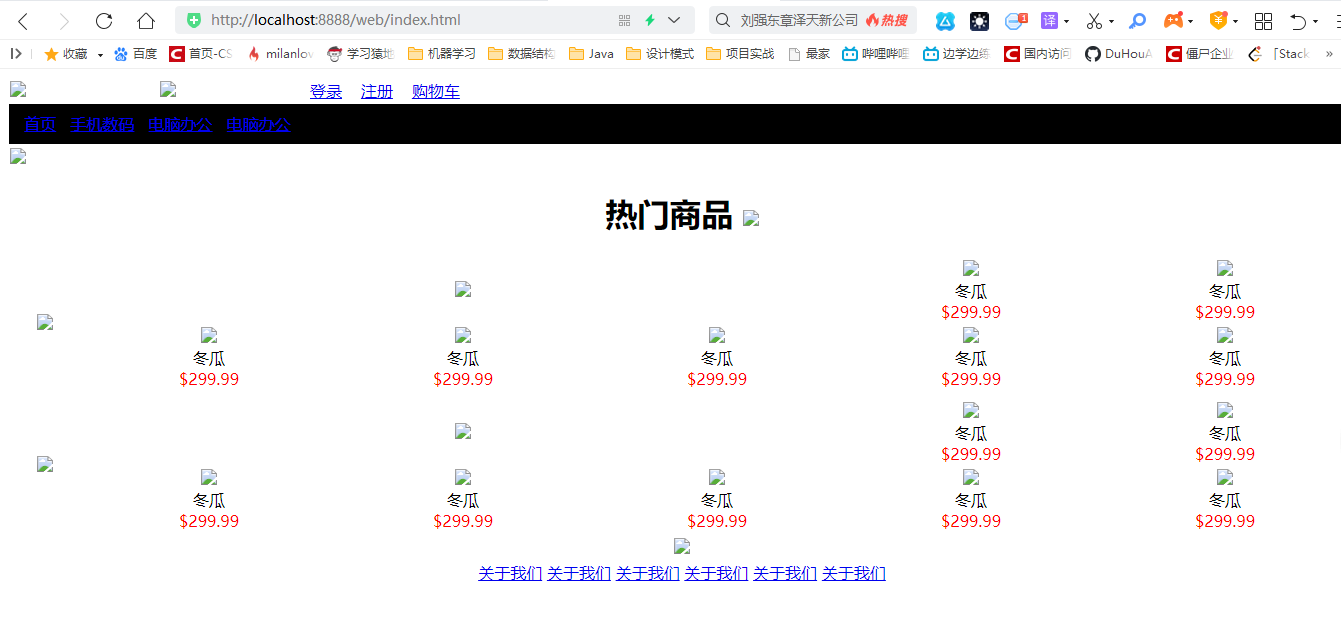
Task: Open the address bar dropdown arrow
Action: click(674, 19)
